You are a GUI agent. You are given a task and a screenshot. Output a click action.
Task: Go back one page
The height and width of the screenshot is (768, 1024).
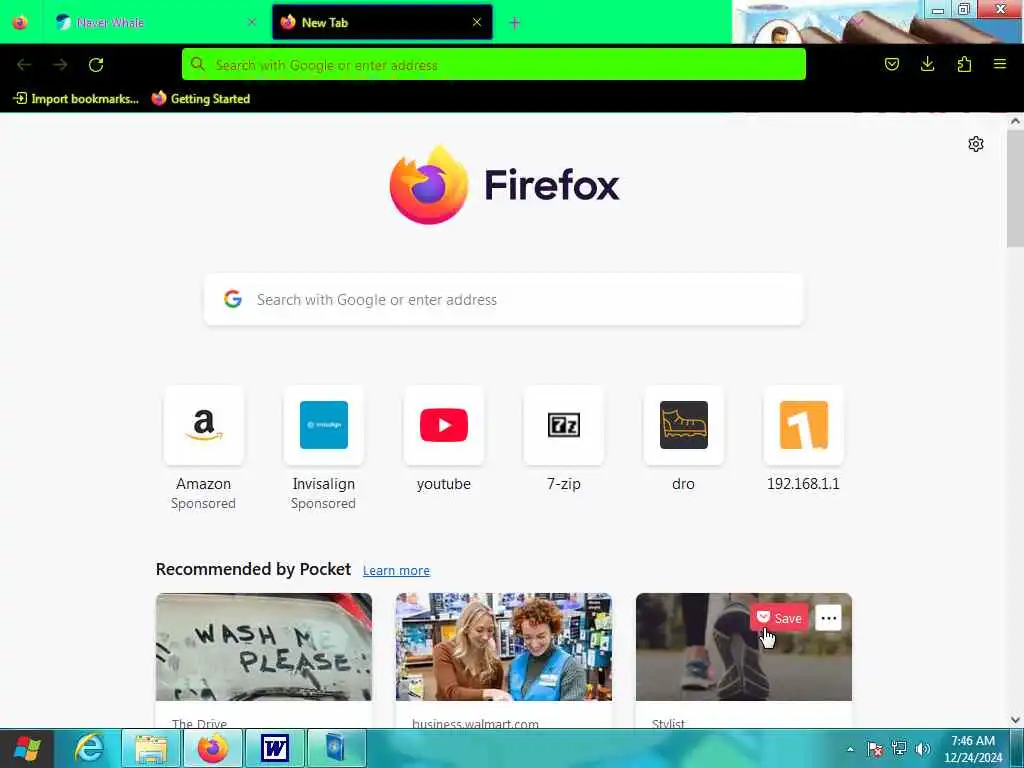click(24, 65)
